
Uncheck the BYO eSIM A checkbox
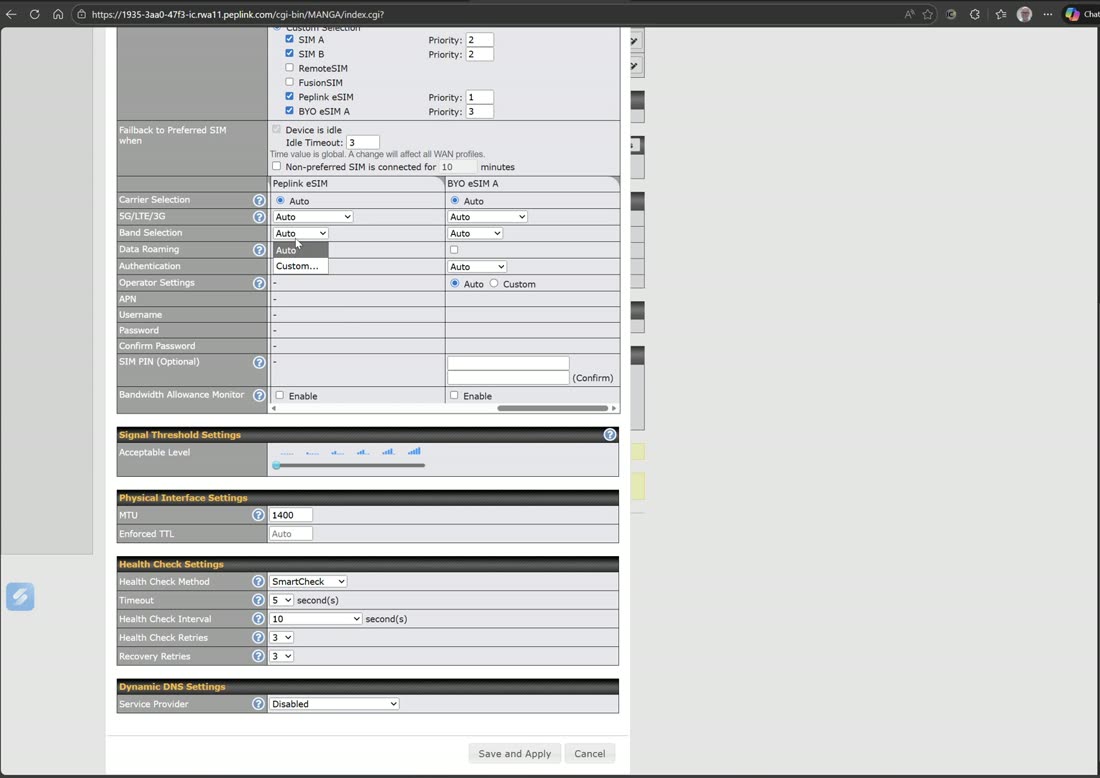pos(289,110)
